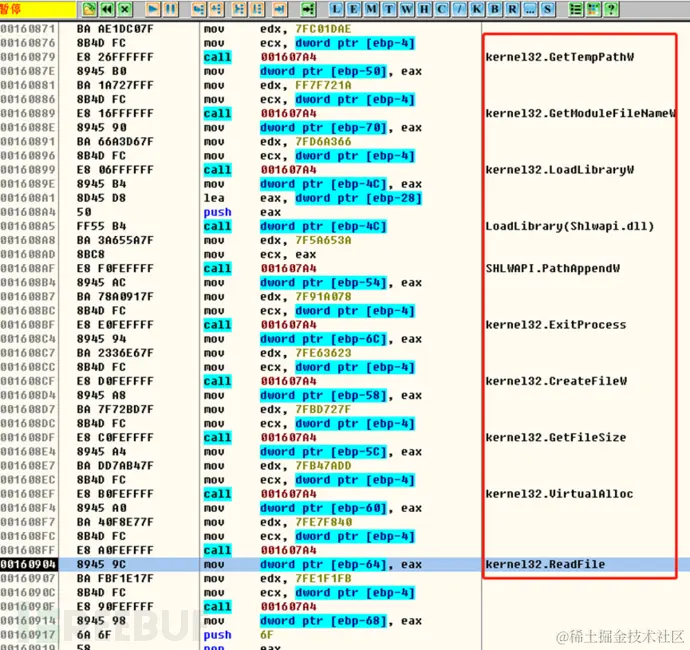690x650 pixels.
Task: Click the Step over toolbar icon
Action: pyautogui.click(x=217, y=9)
